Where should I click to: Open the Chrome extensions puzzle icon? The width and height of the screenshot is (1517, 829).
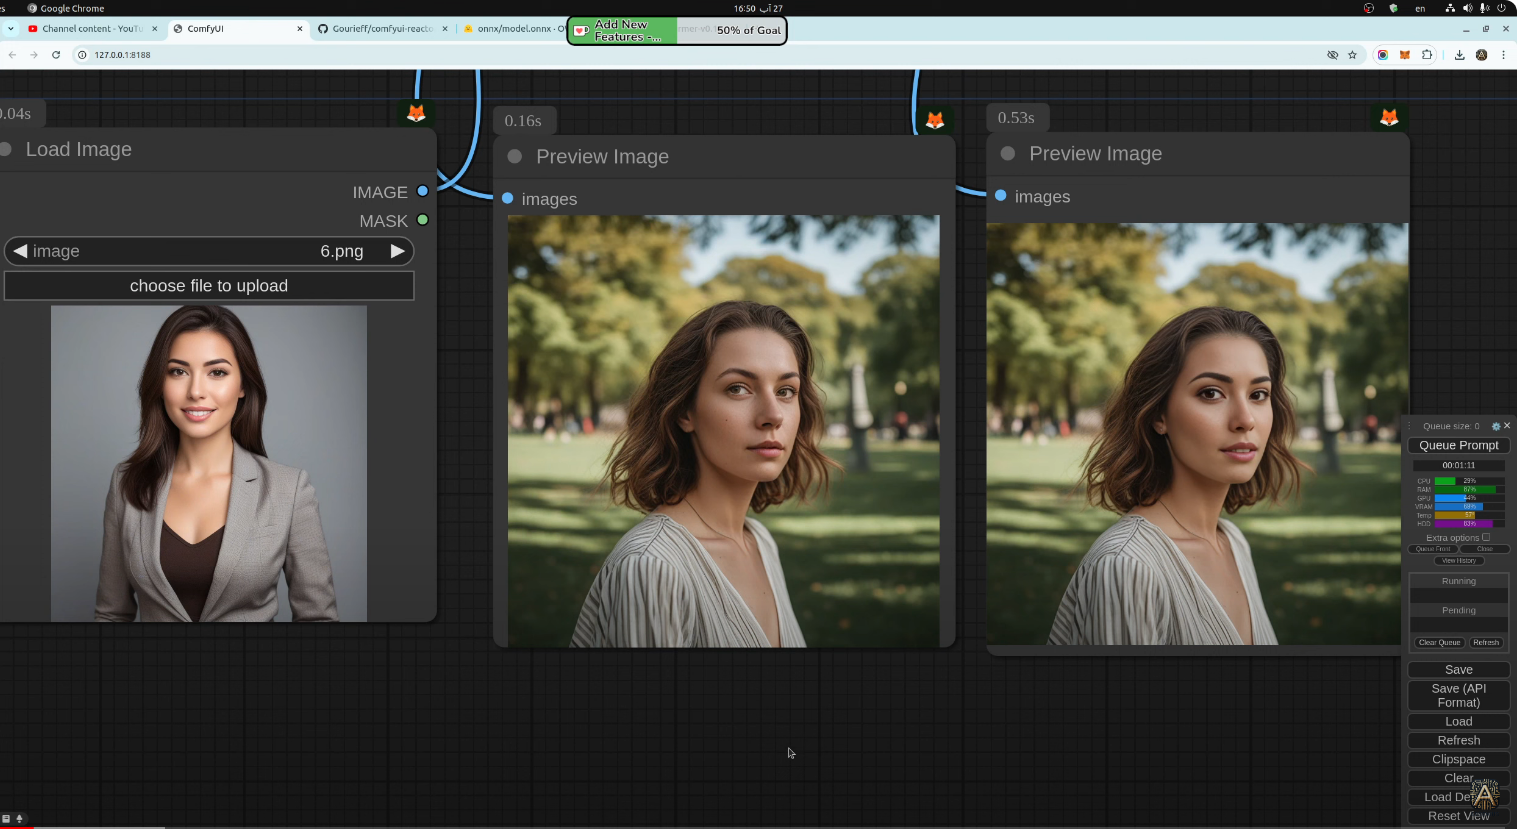[x=1427, y=55]
